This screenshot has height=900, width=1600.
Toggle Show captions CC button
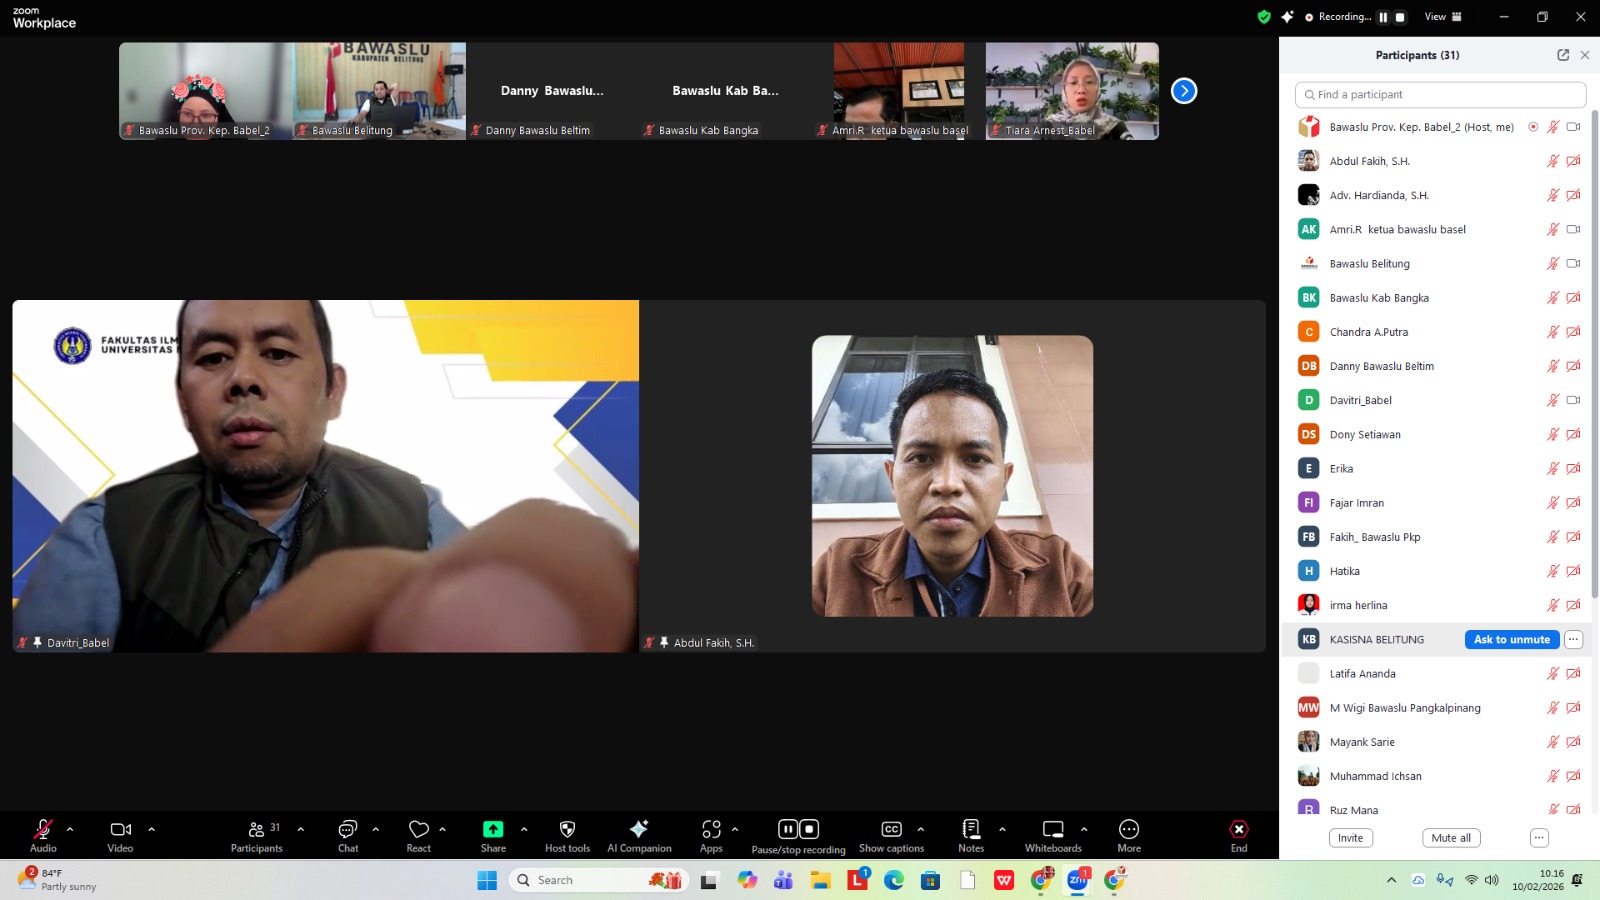(x=891, y=830)
